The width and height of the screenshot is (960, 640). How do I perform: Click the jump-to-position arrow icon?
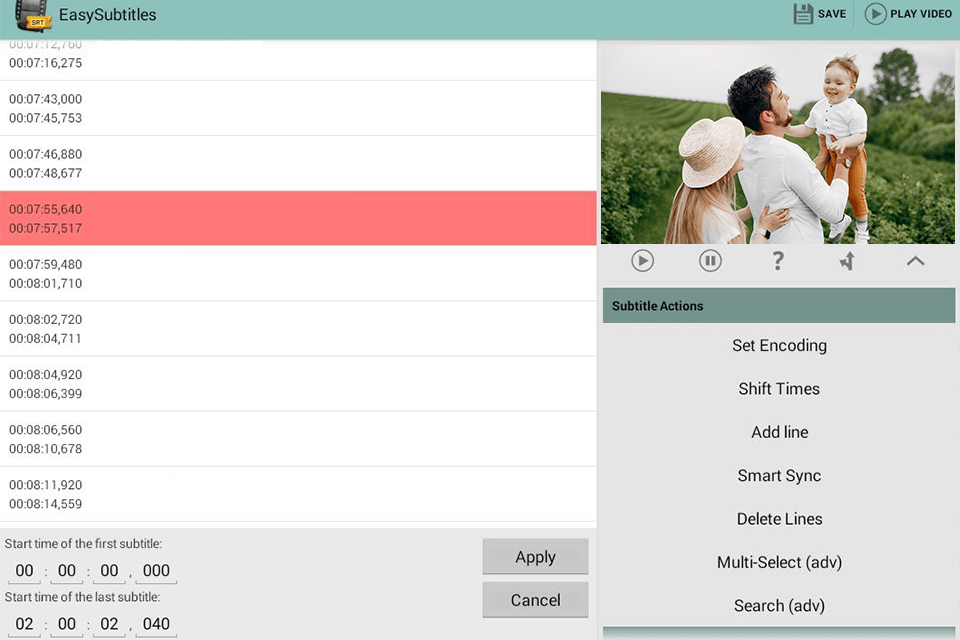(846, 260)
